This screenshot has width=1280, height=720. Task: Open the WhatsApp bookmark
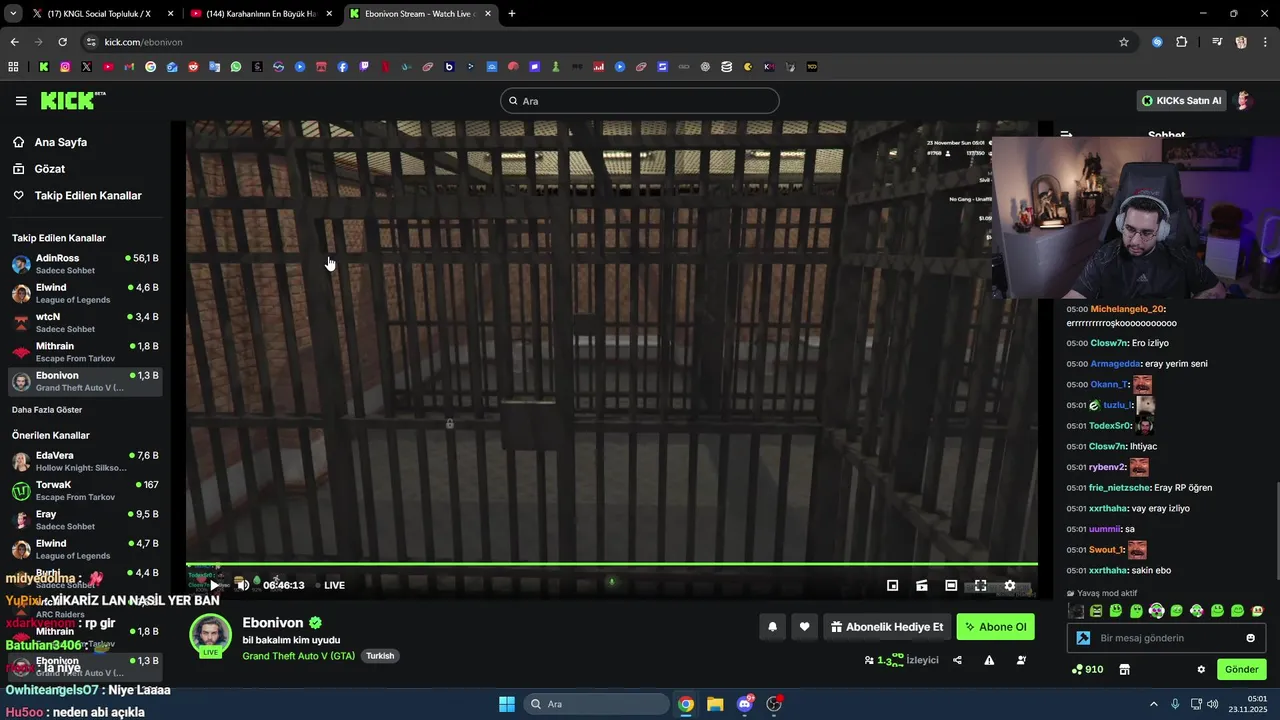[x=236, y=67]
